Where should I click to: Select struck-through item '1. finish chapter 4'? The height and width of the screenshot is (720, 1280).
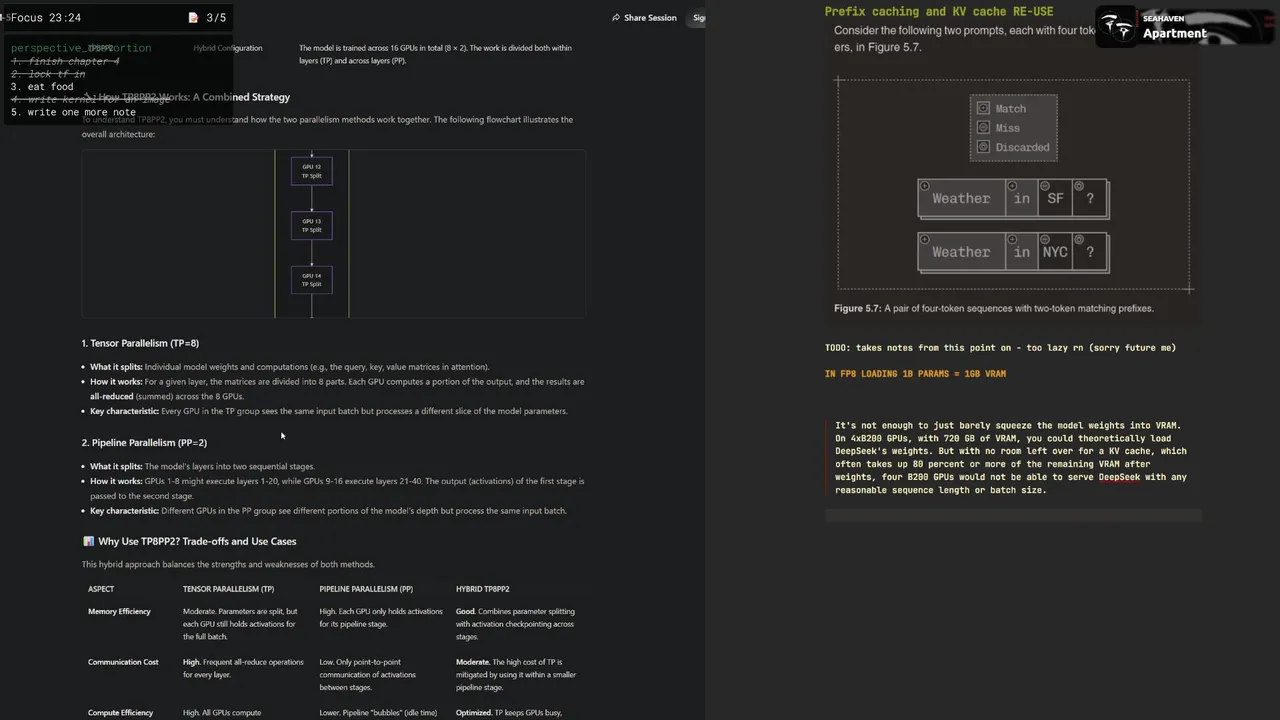(65, 61)
